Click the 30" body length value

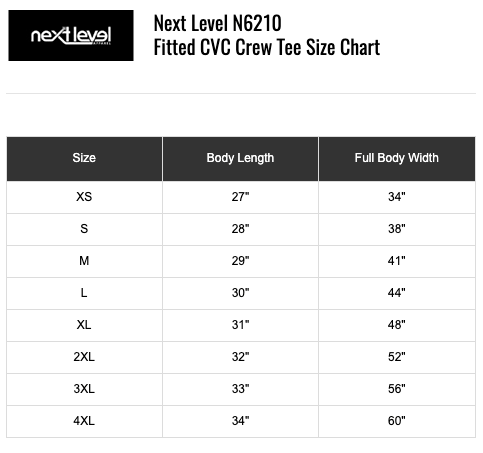click(x=240, y=293)
